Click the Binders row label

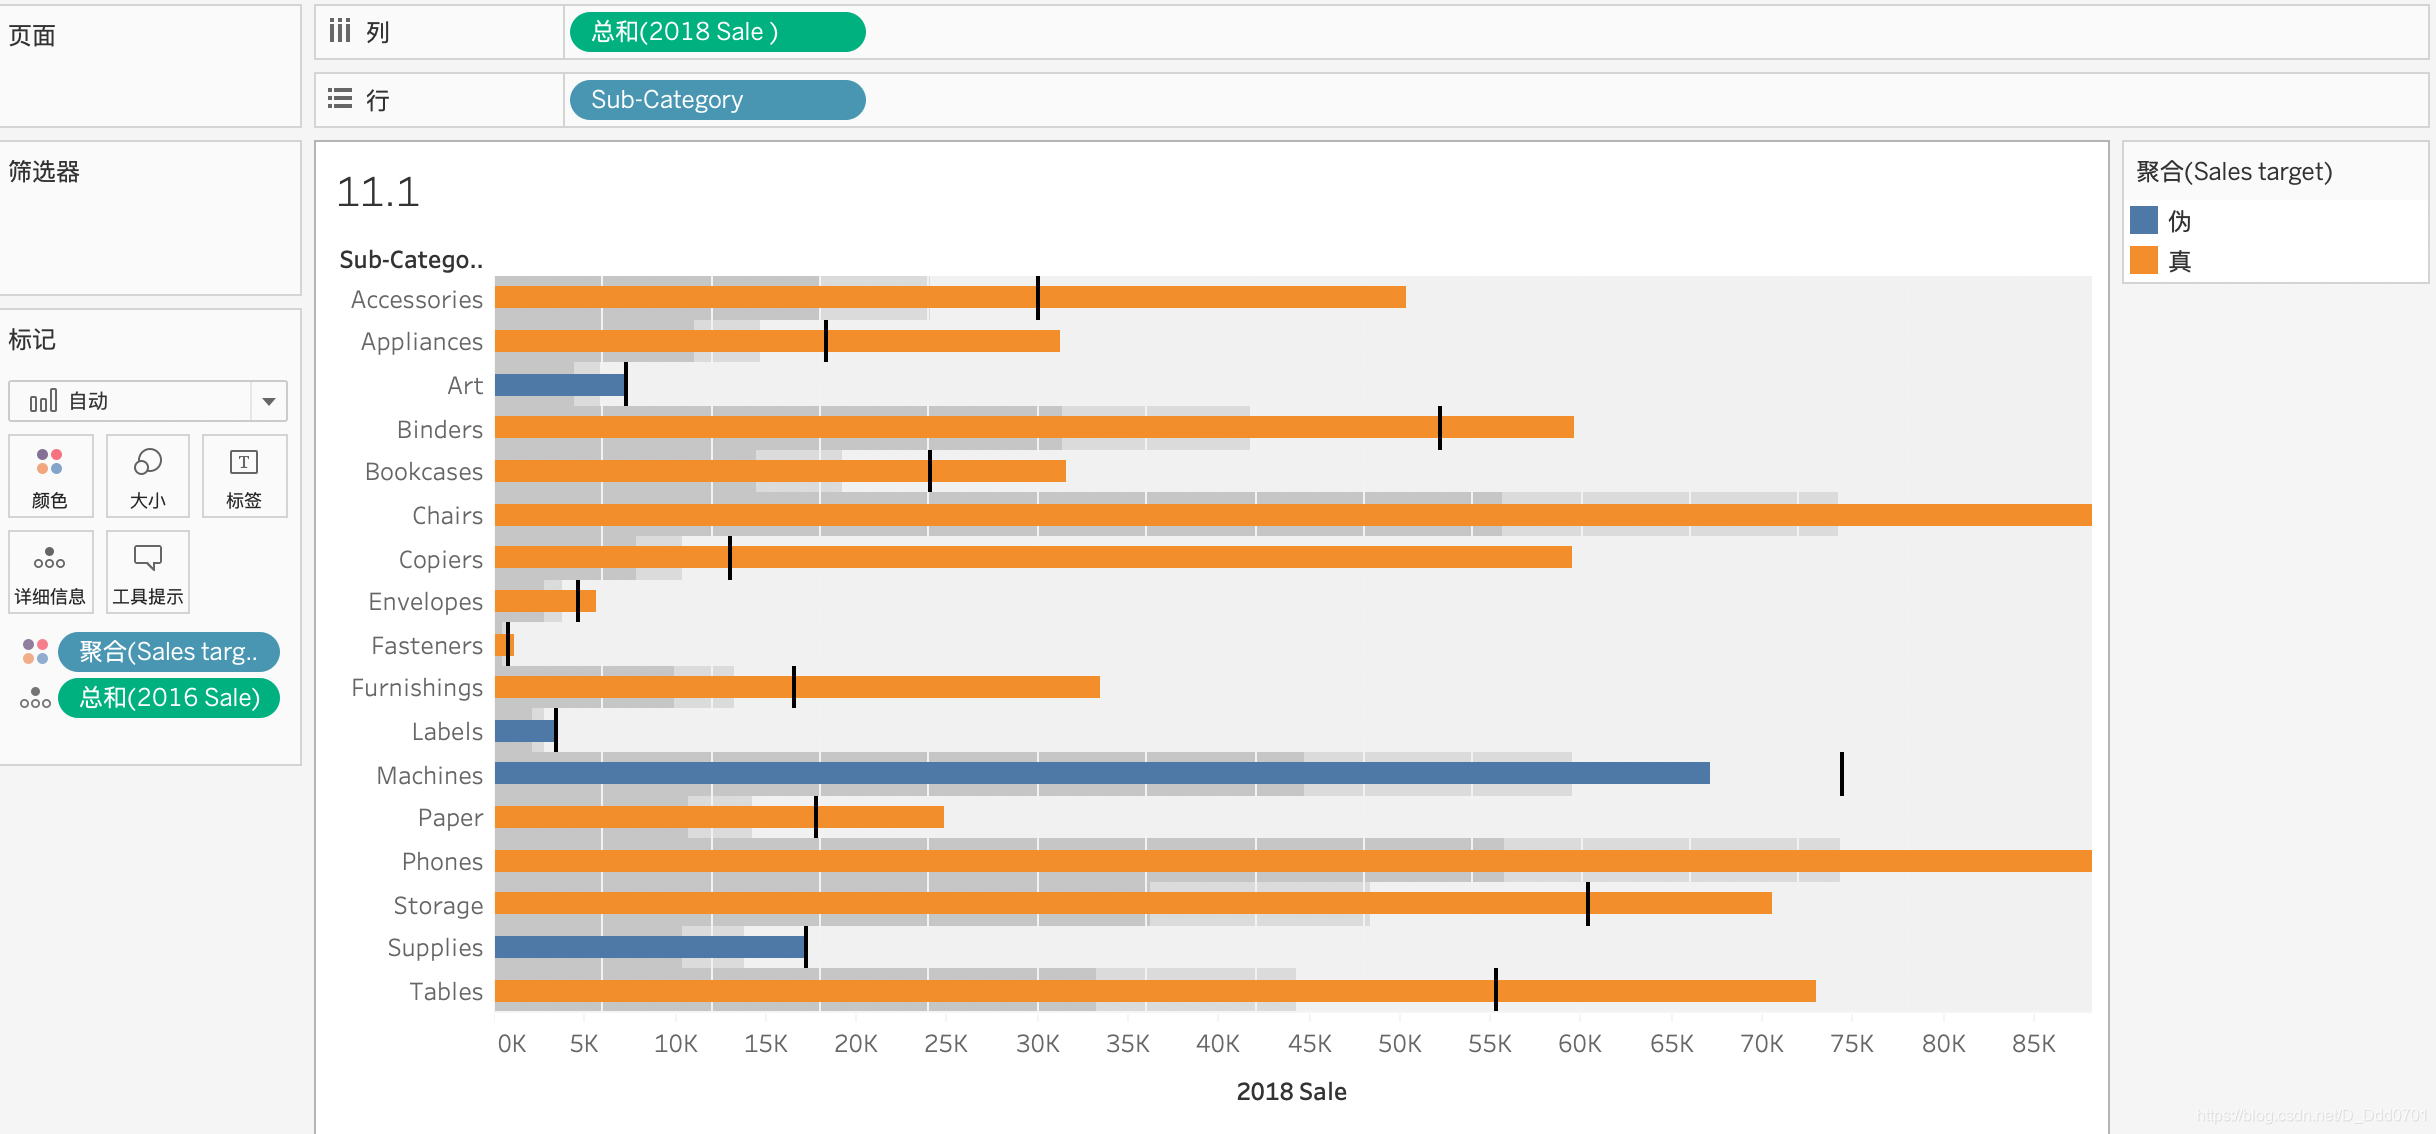click(x=440, y=429)
